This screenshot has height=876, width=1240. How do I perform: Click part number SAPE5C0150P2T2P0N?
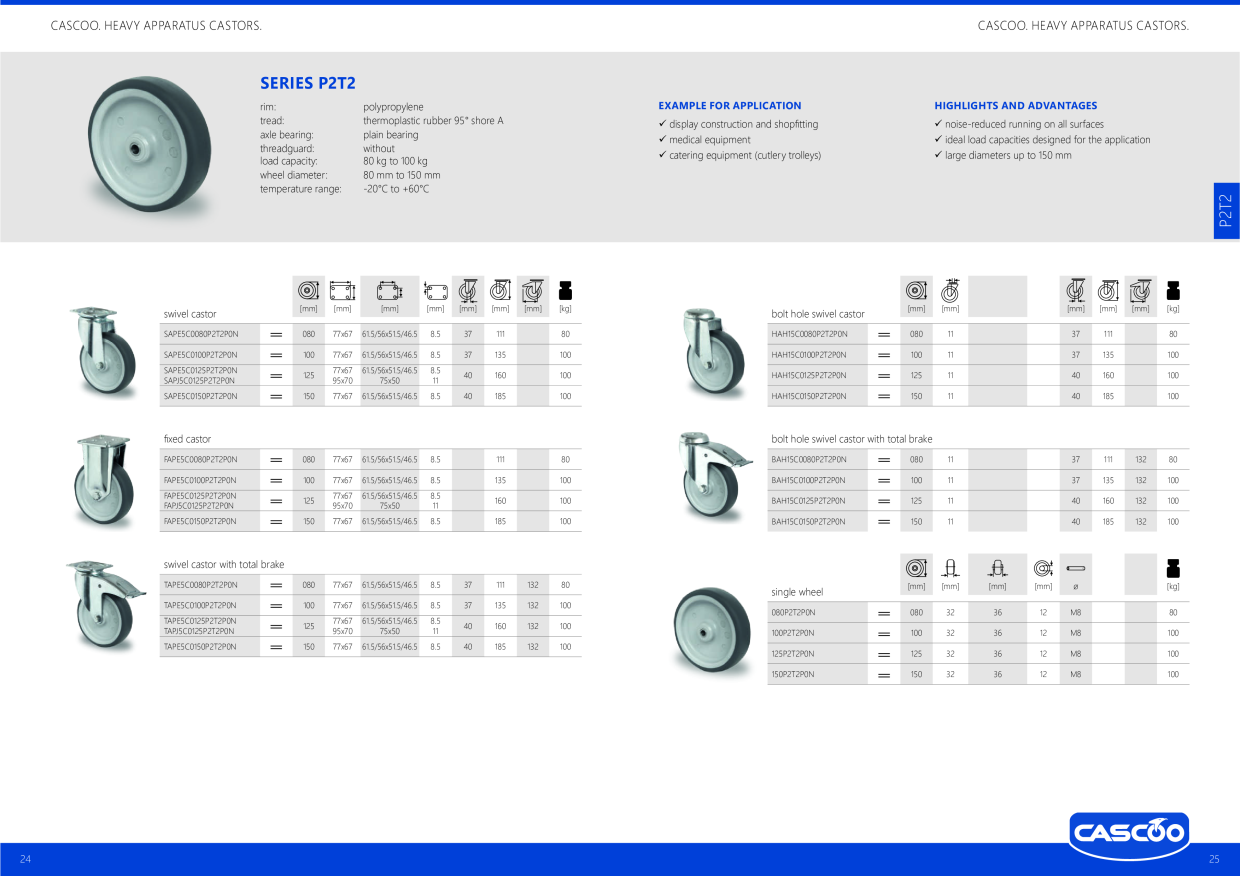201,396
